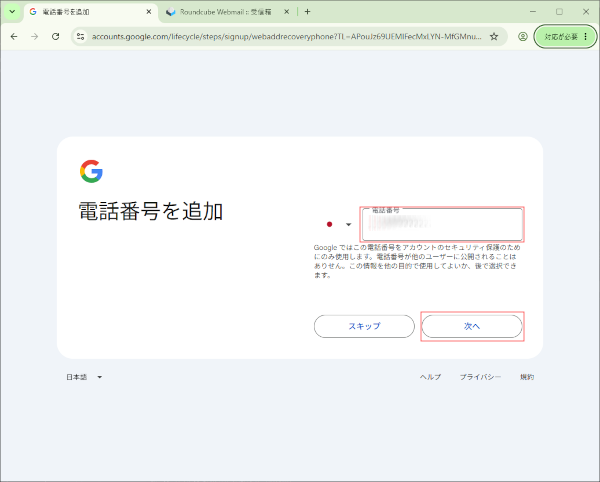Focus the 電話番号 input field
Image resolution: width=600 pixels, height=482 pixels.
click(442, 225)
